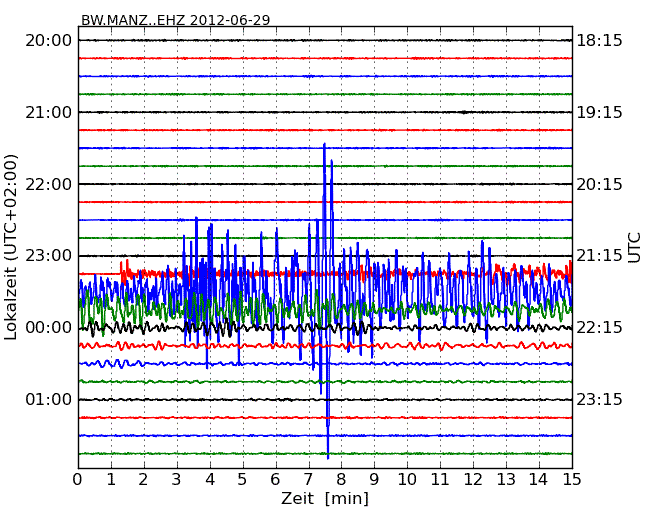
Task: Select the 20:00 local time label
Action: [49, 41]
